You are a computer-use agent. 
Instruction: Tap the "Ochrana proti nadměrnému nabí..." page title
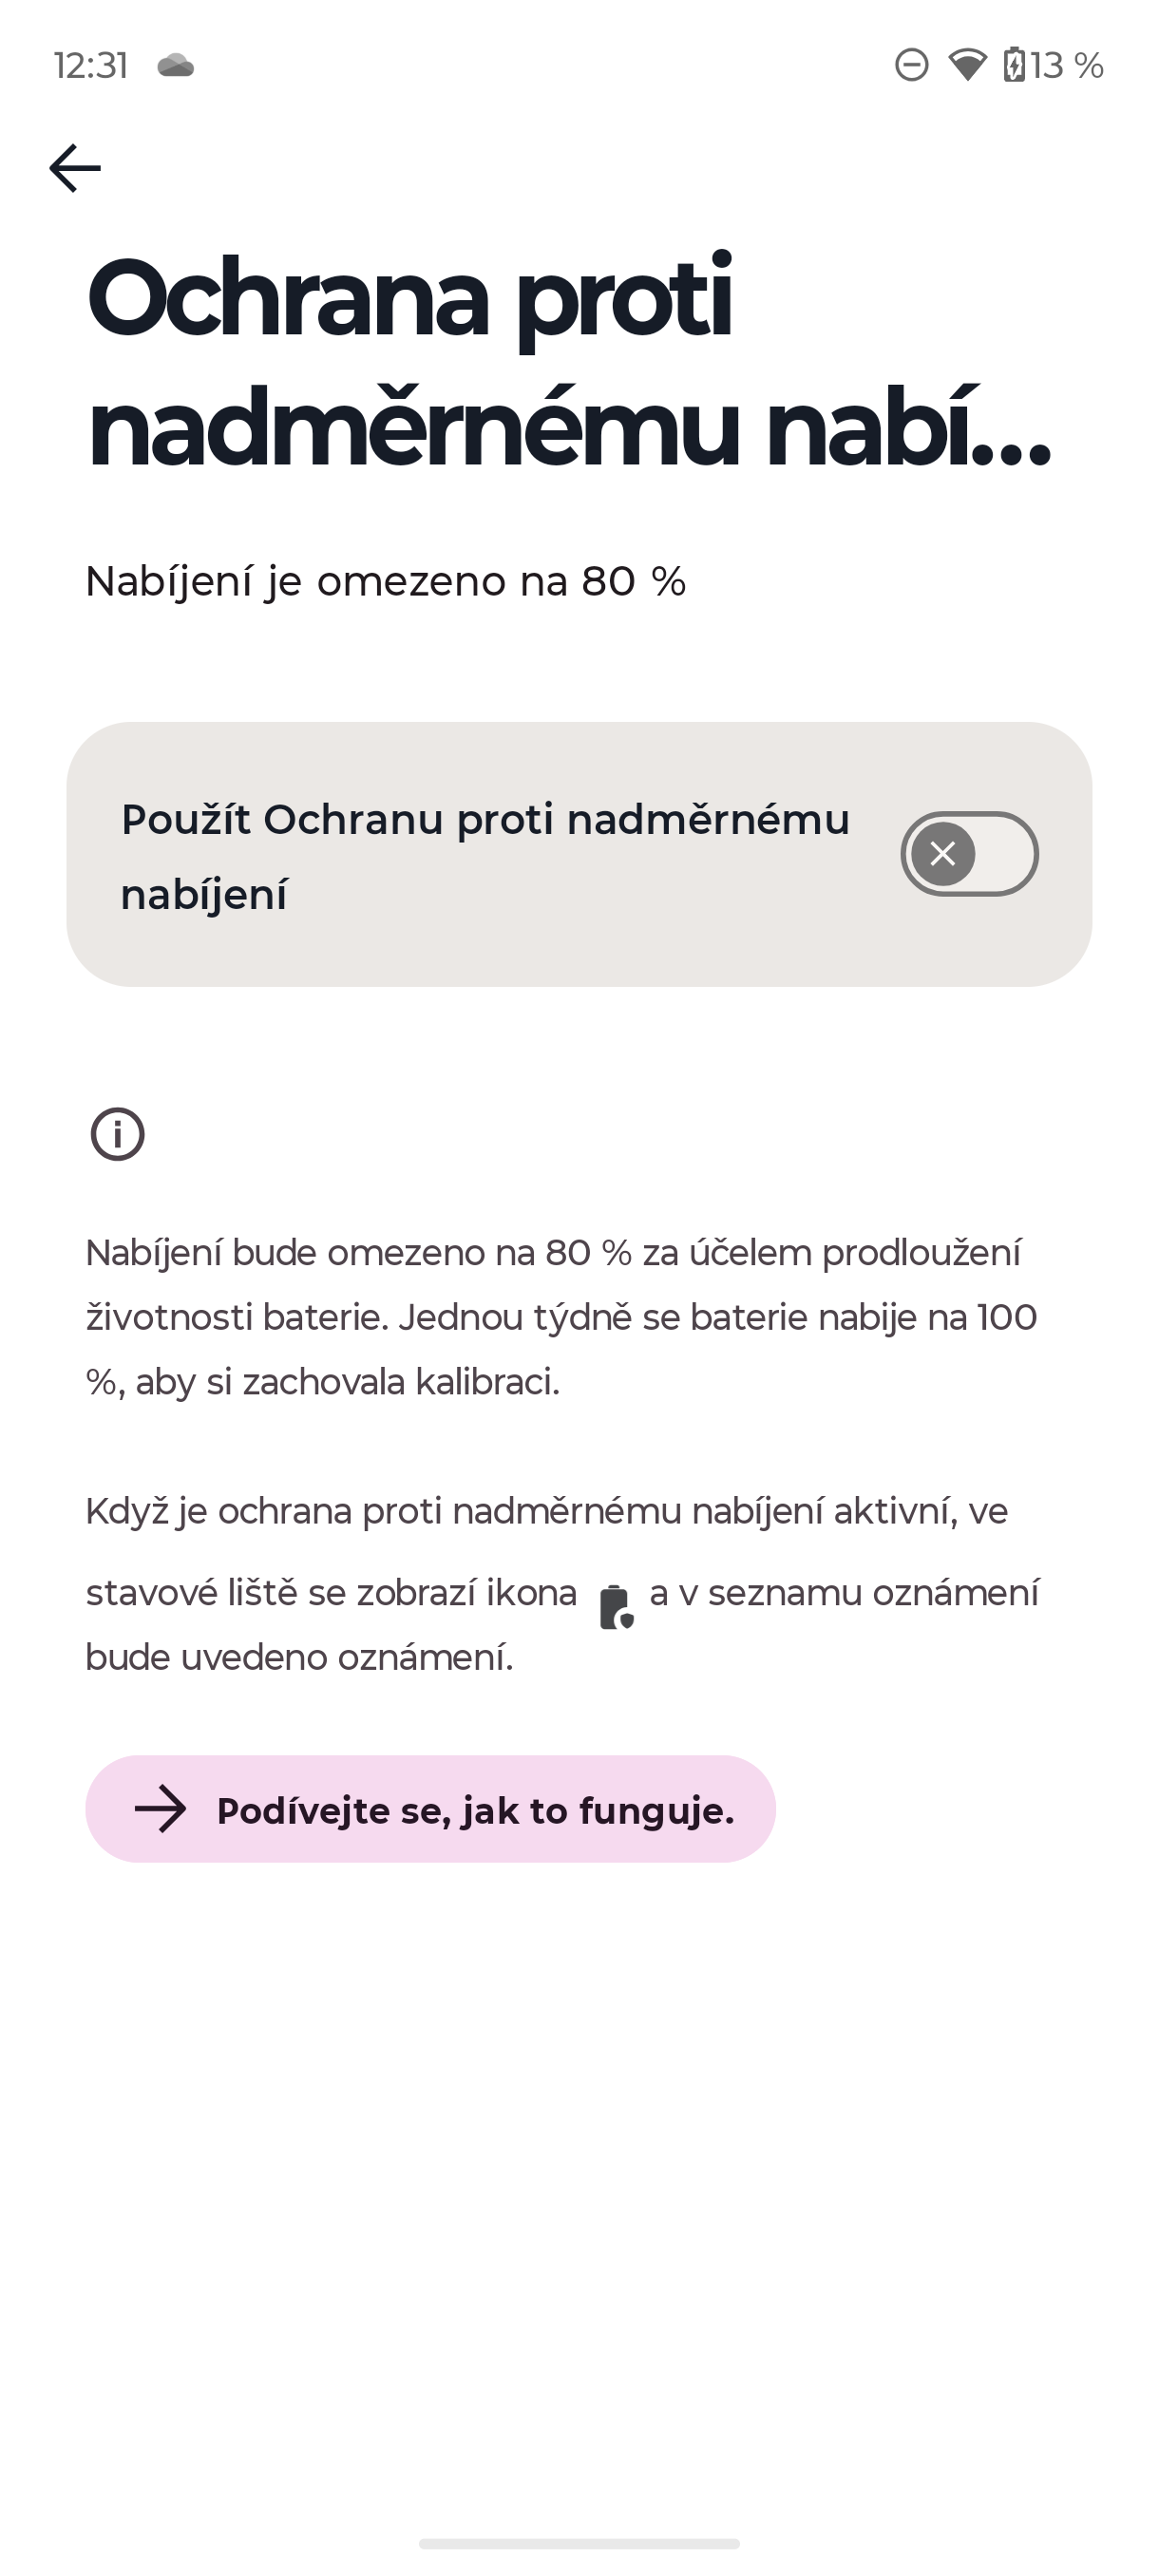coord(570,362)
